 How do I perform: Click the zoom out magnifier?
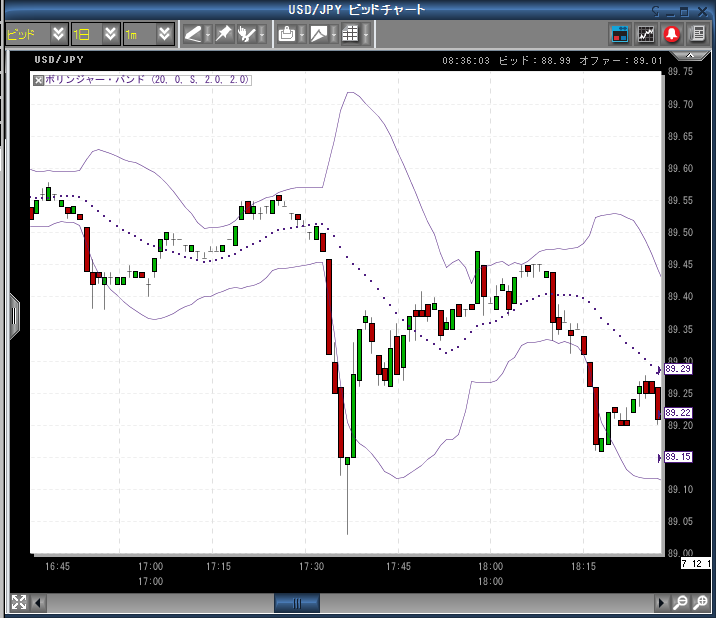pos(700,603)
